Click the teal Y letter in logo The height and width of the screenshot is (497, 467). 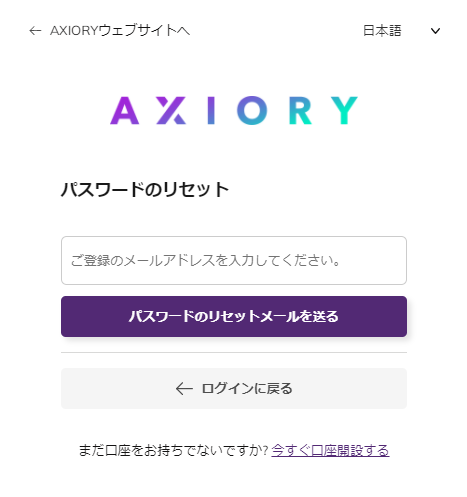(344, 111)
